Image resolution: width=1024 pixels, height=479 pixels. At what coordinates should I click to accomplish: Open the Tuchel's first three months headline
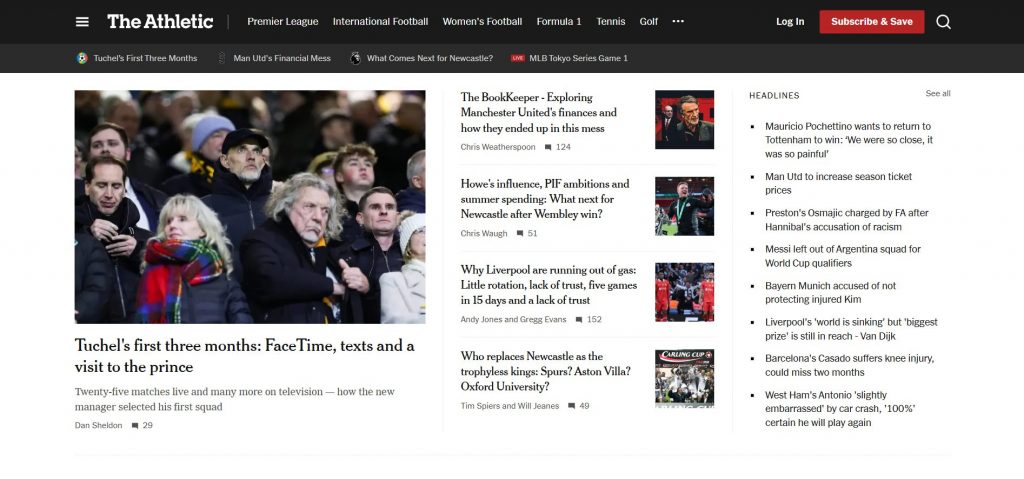point(244,356)
